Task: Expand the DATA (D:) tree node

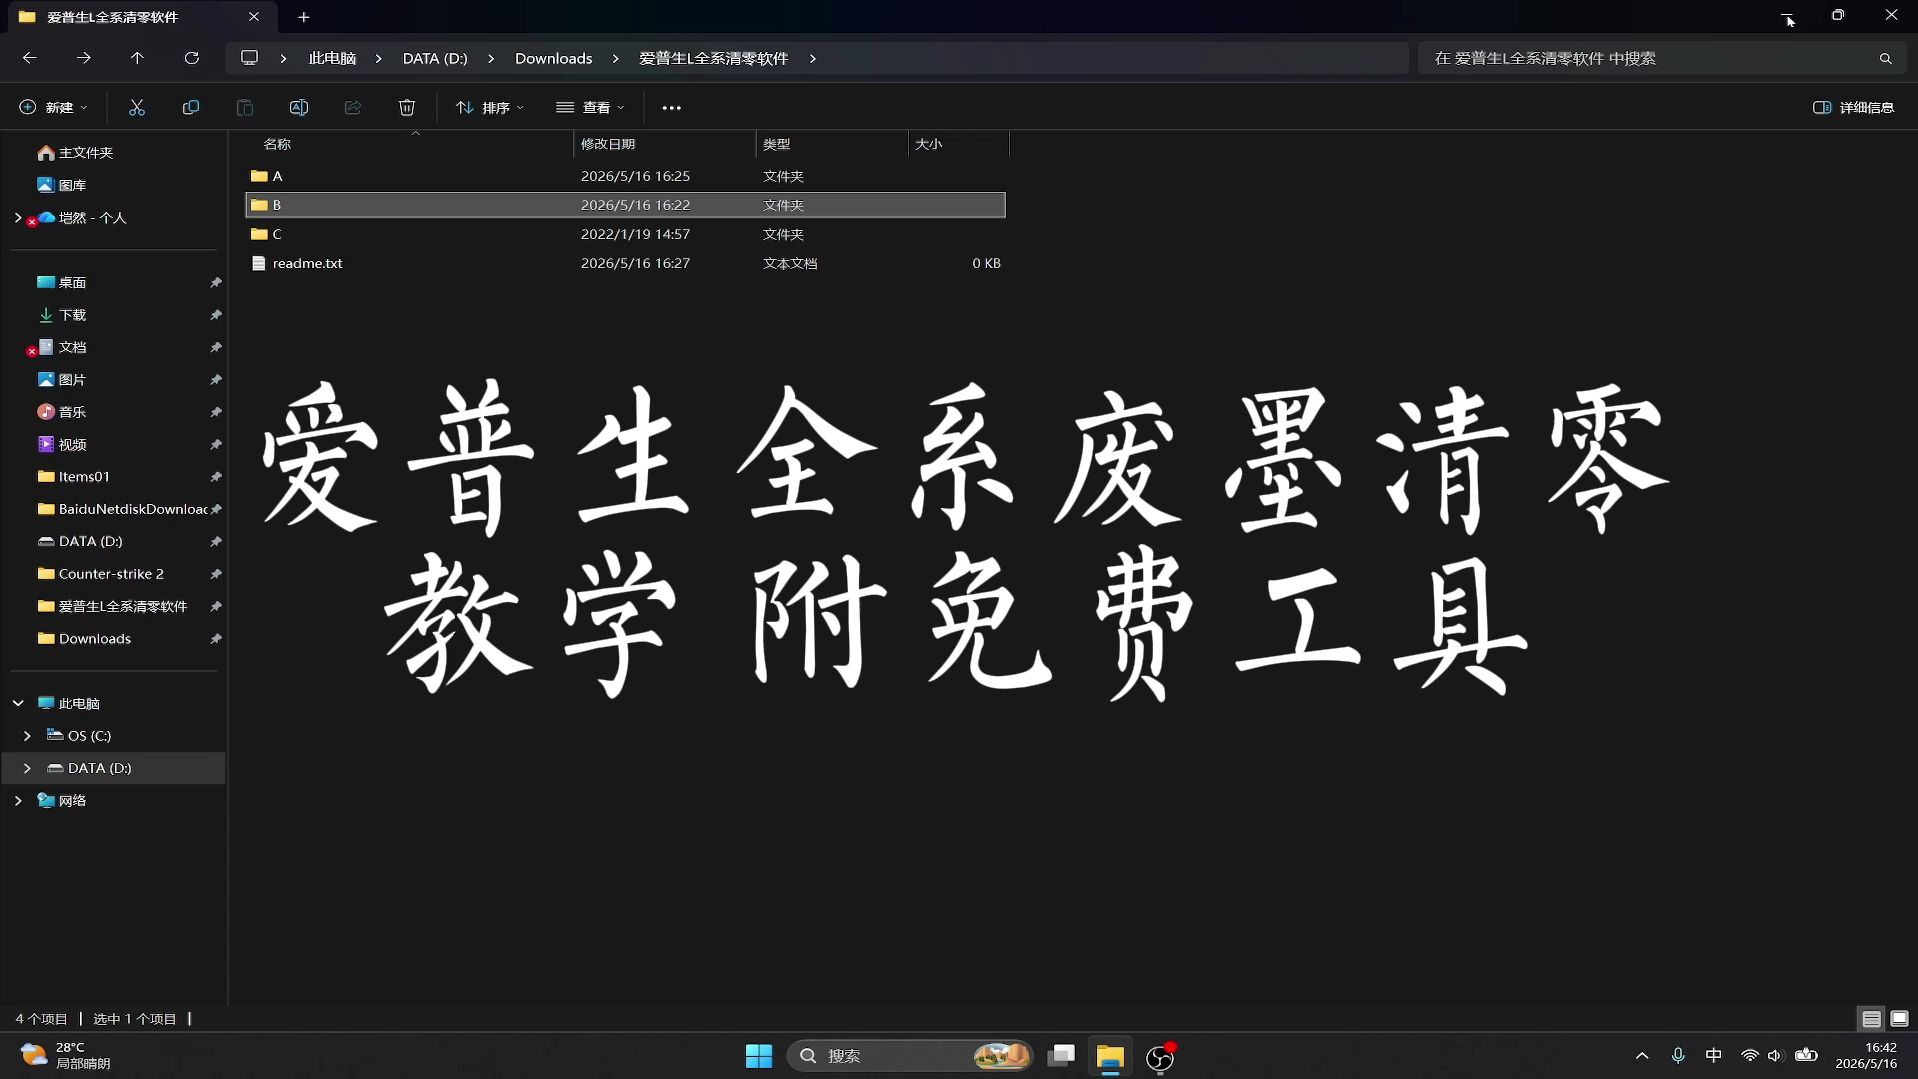Action: click(27, 768)
